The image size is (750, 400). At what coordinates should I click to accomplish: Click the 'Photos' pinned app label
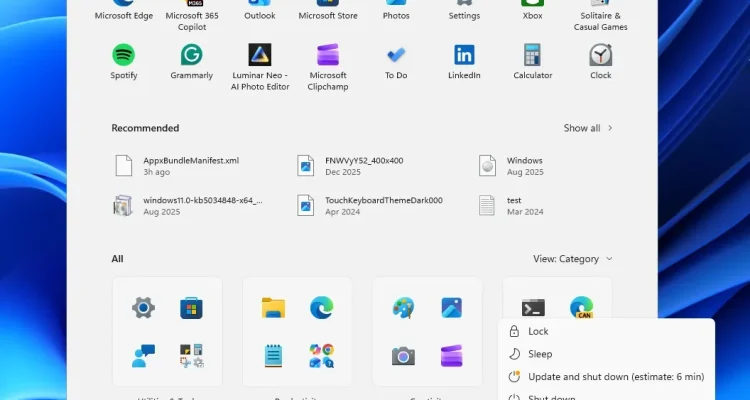pos(396,16)
